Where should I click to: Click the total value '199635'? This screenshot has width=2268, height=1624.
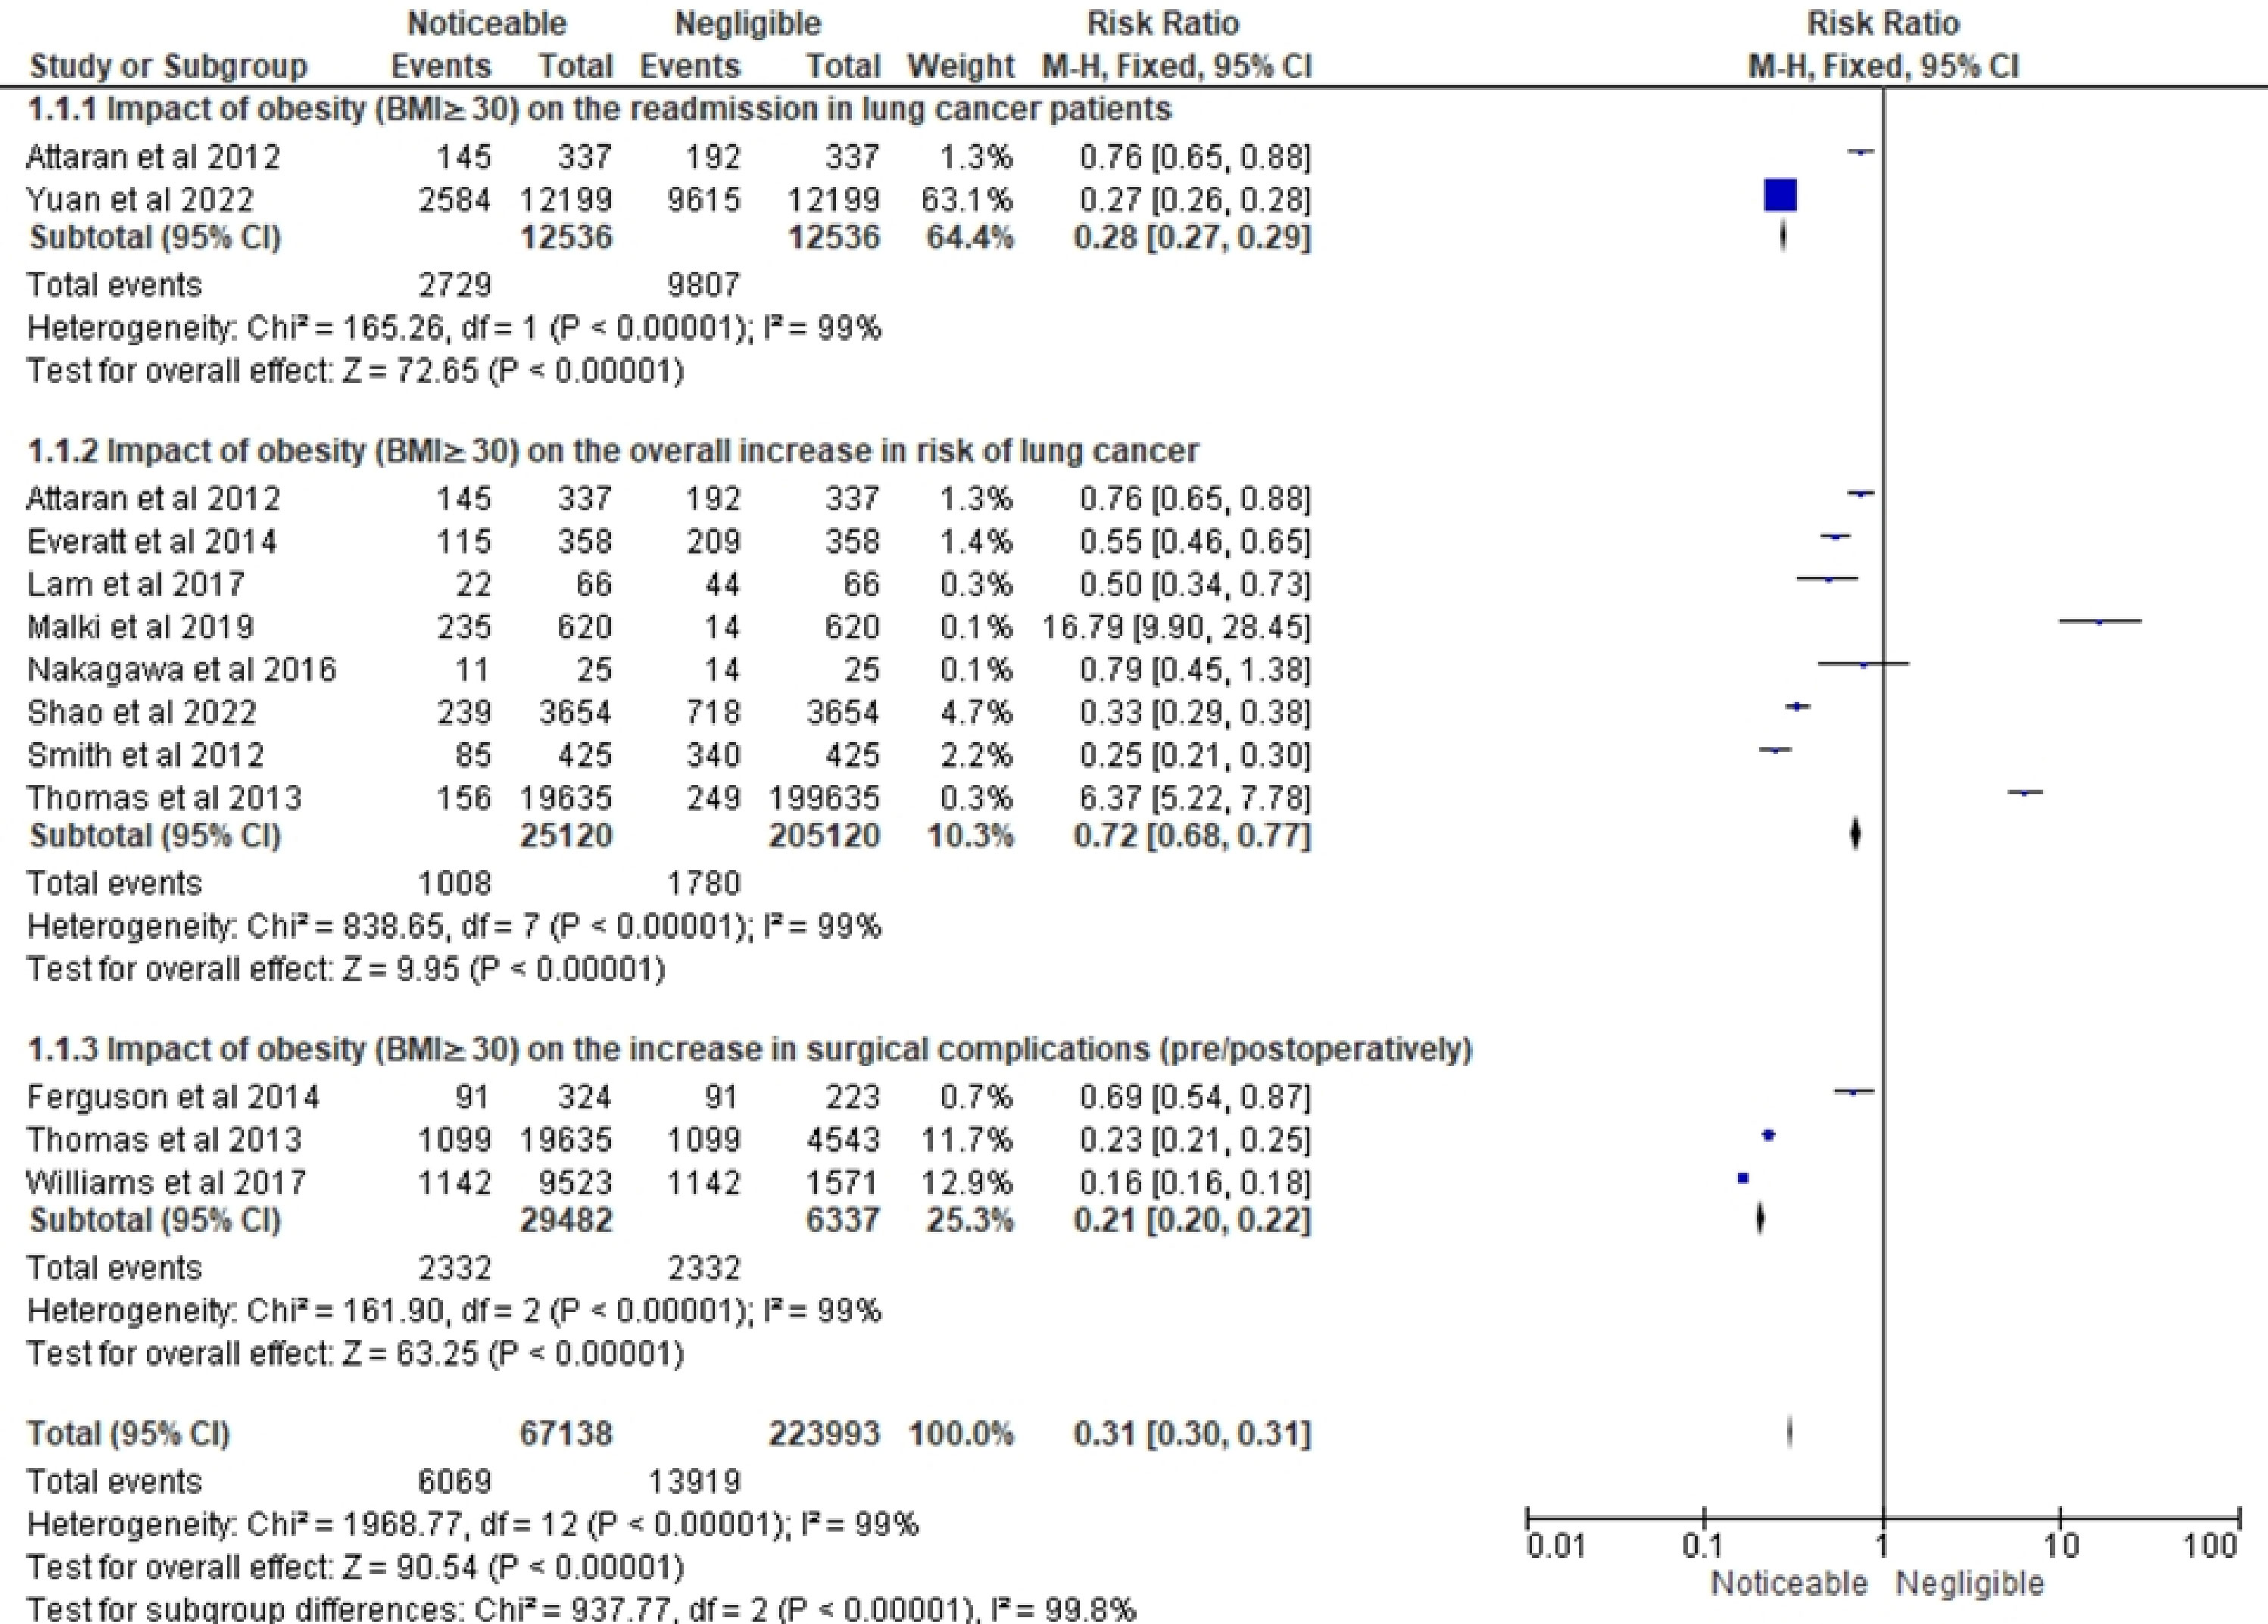pos(824,798)
